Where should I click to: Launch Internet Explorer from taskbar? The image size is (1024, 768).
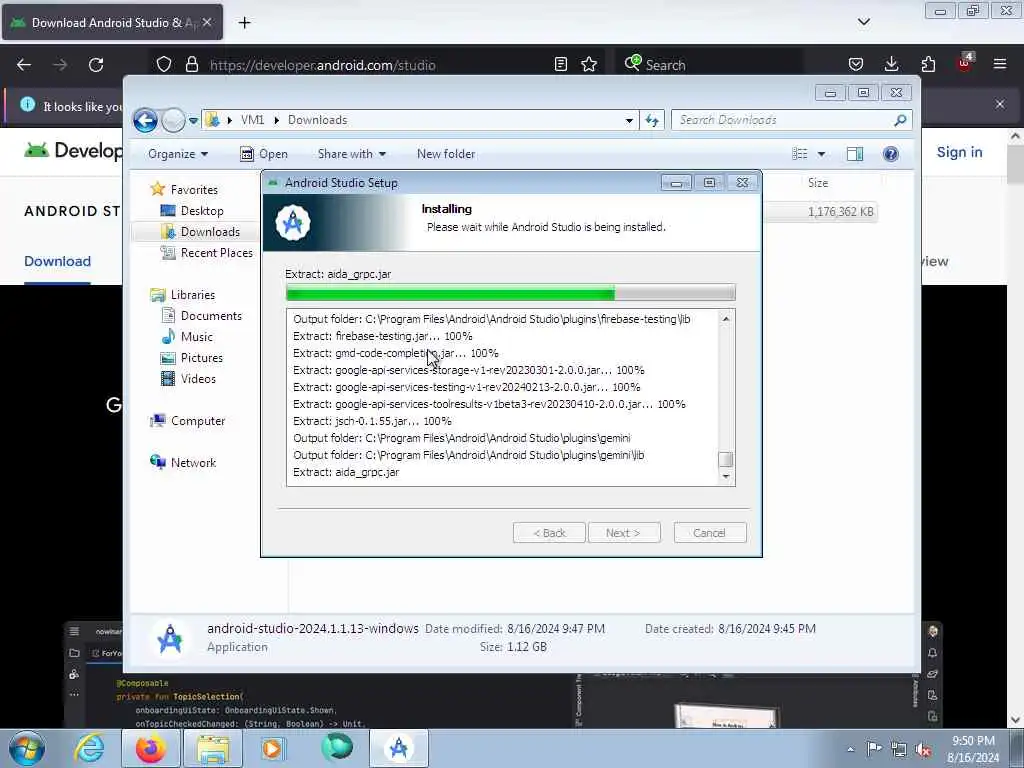pyautogui.click(x=89, y=748)
